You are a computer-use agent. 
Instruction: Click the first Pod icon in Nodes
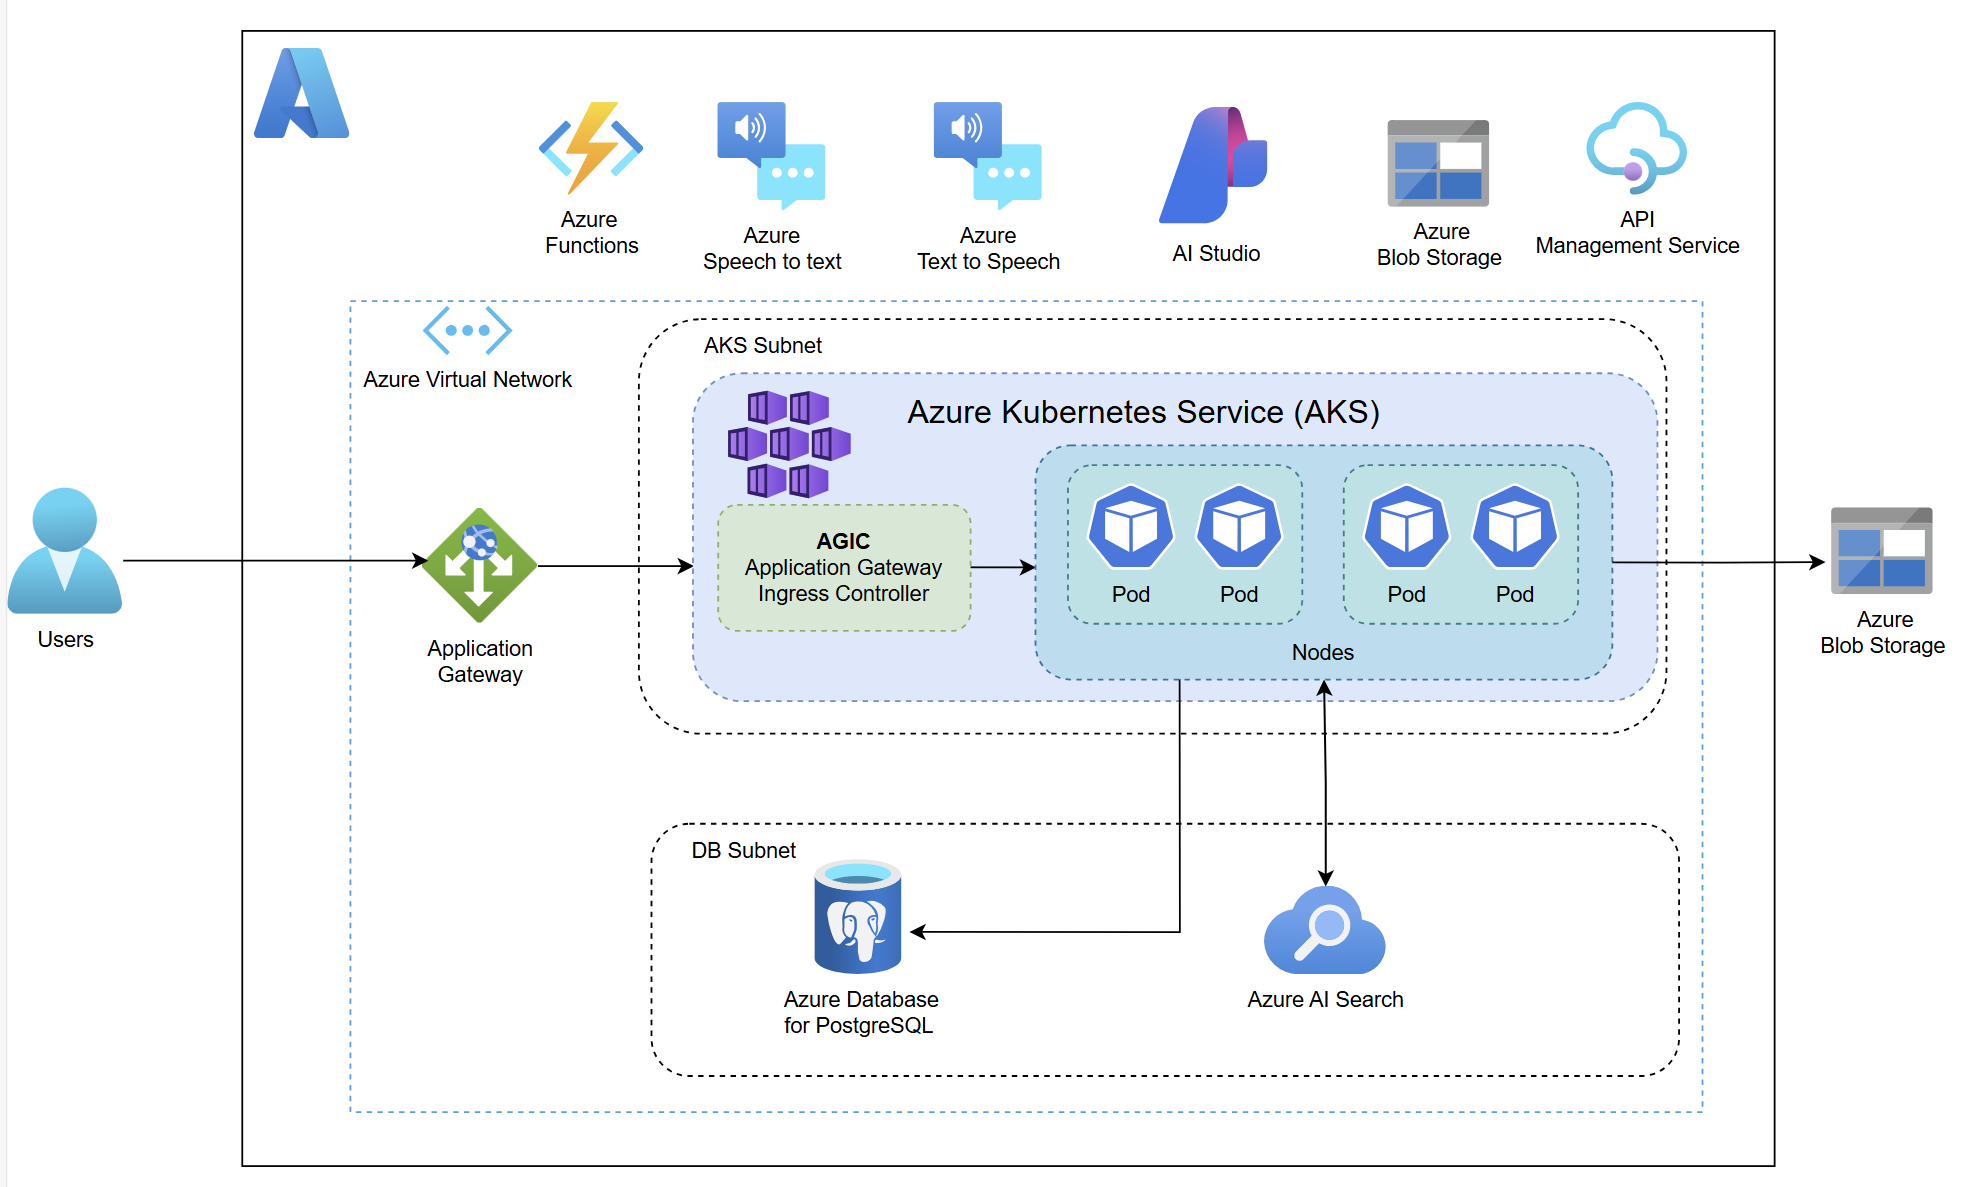[x=1130, y=527]
